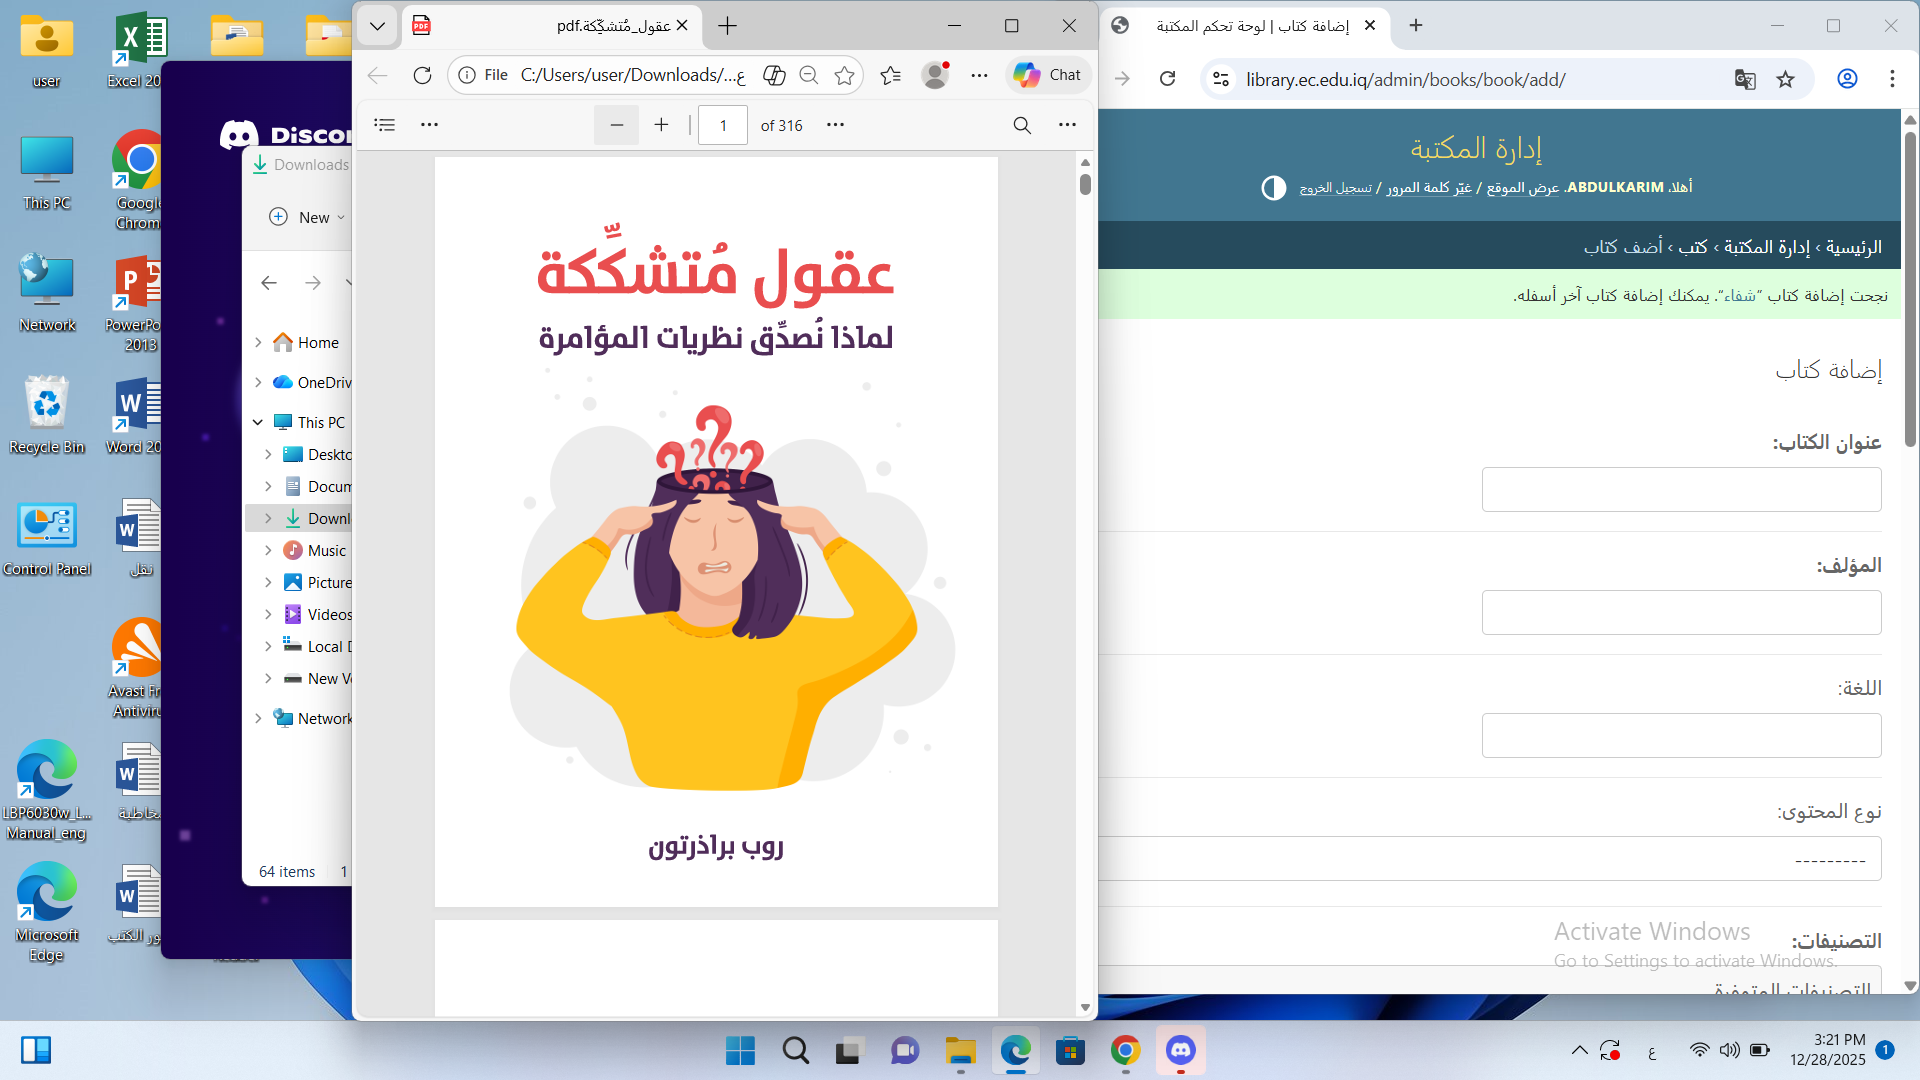
Task: Click the PDF page number field
Action: pos(723,125)
